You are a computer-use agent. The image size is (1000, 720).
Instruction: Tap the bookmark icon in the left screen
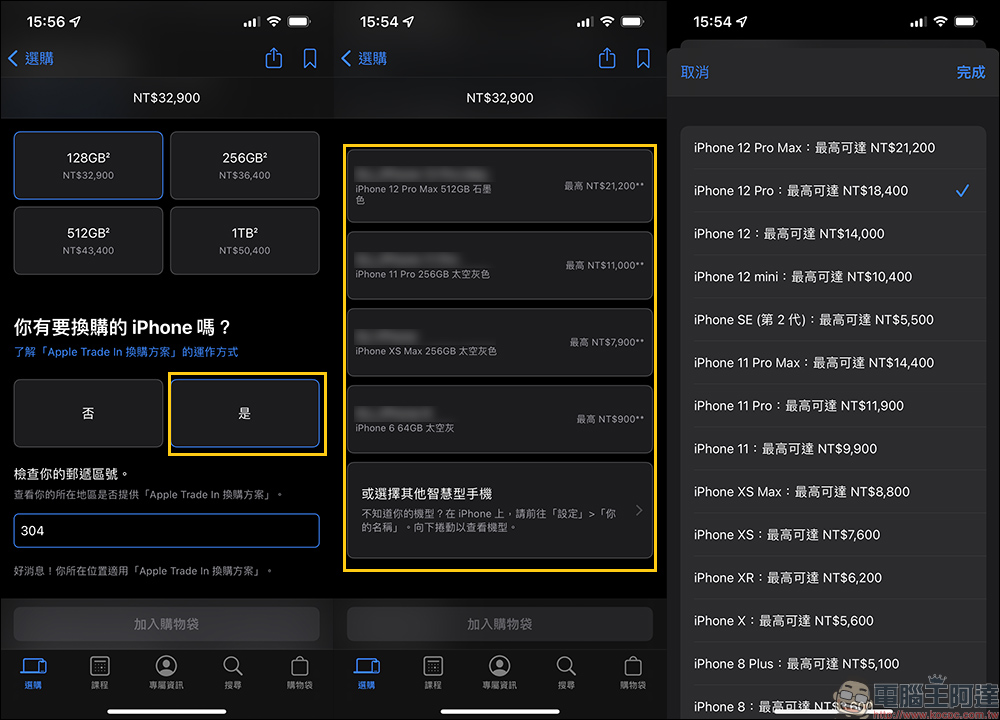310,59
